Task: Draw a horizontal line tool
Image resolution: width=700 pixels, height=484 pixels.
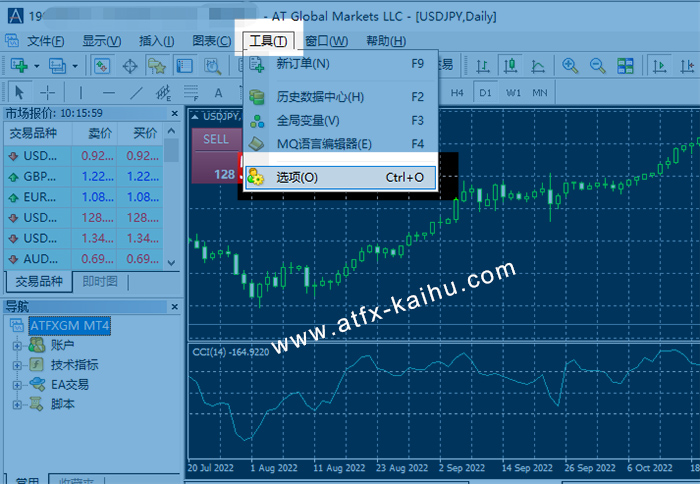Action: click(108, 93)
